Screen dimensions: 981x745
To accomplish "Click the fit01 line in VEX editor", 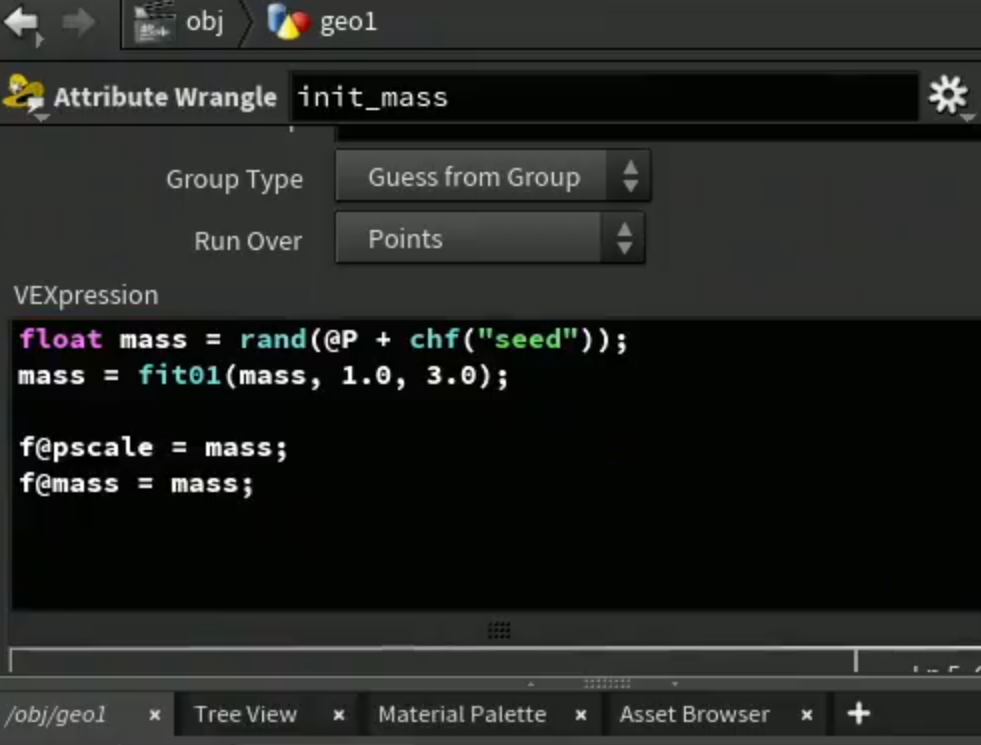I will coord(263,376).
